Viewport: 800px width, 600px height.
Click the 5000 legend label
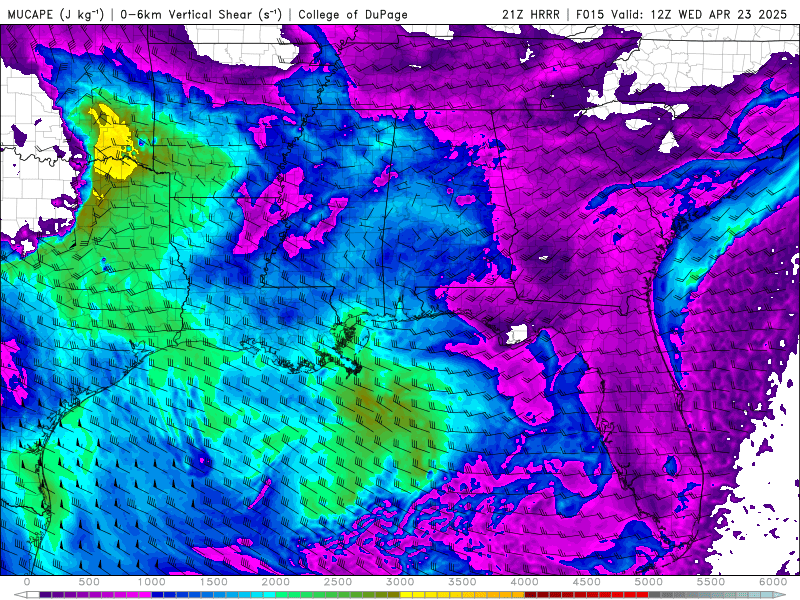pos(648,582)
